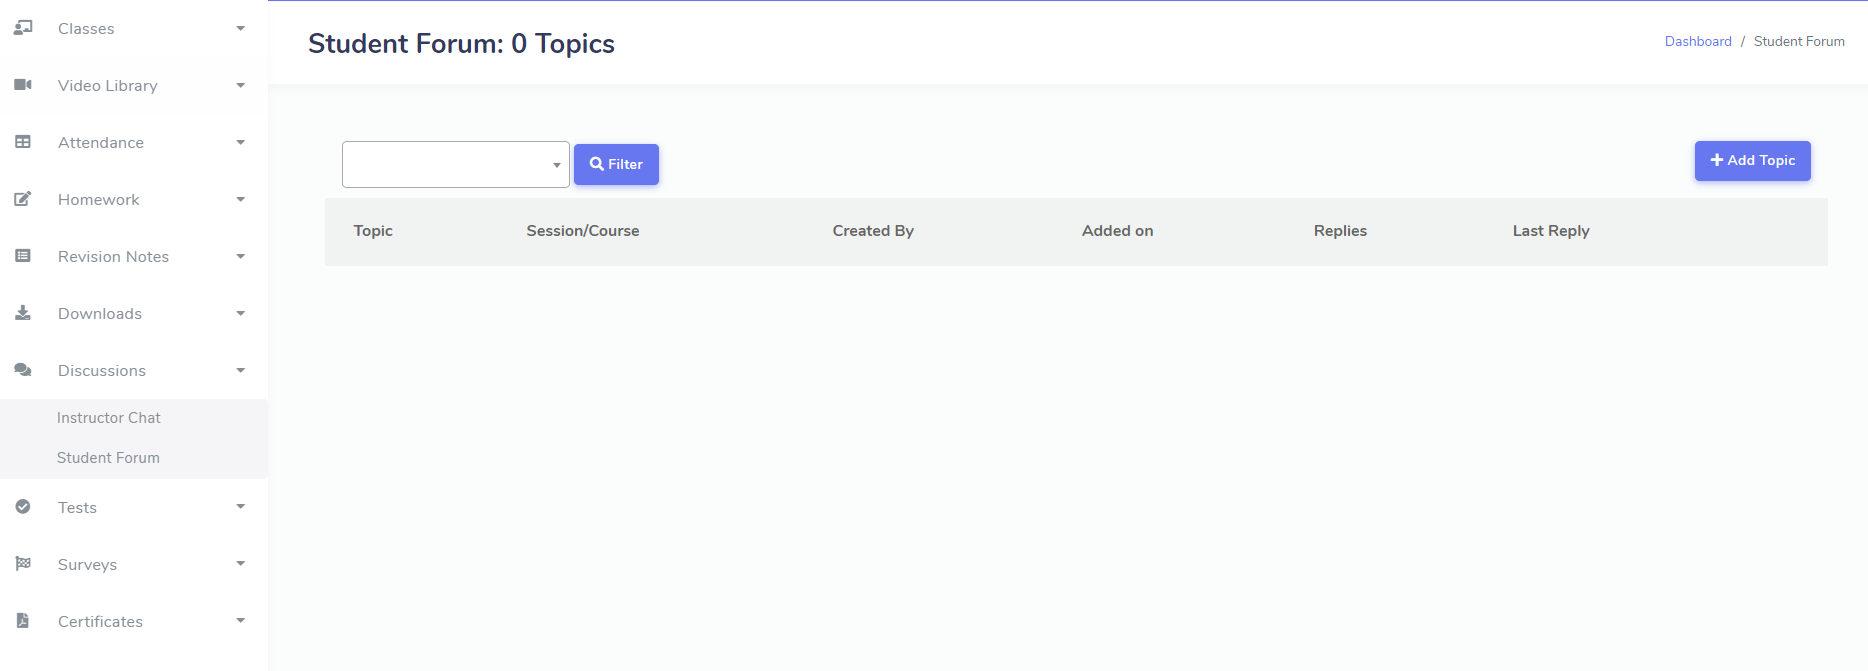Select Student Forum submenu item
The width and height of the screenshot is (1868, 671).
[x=108, y=458]
